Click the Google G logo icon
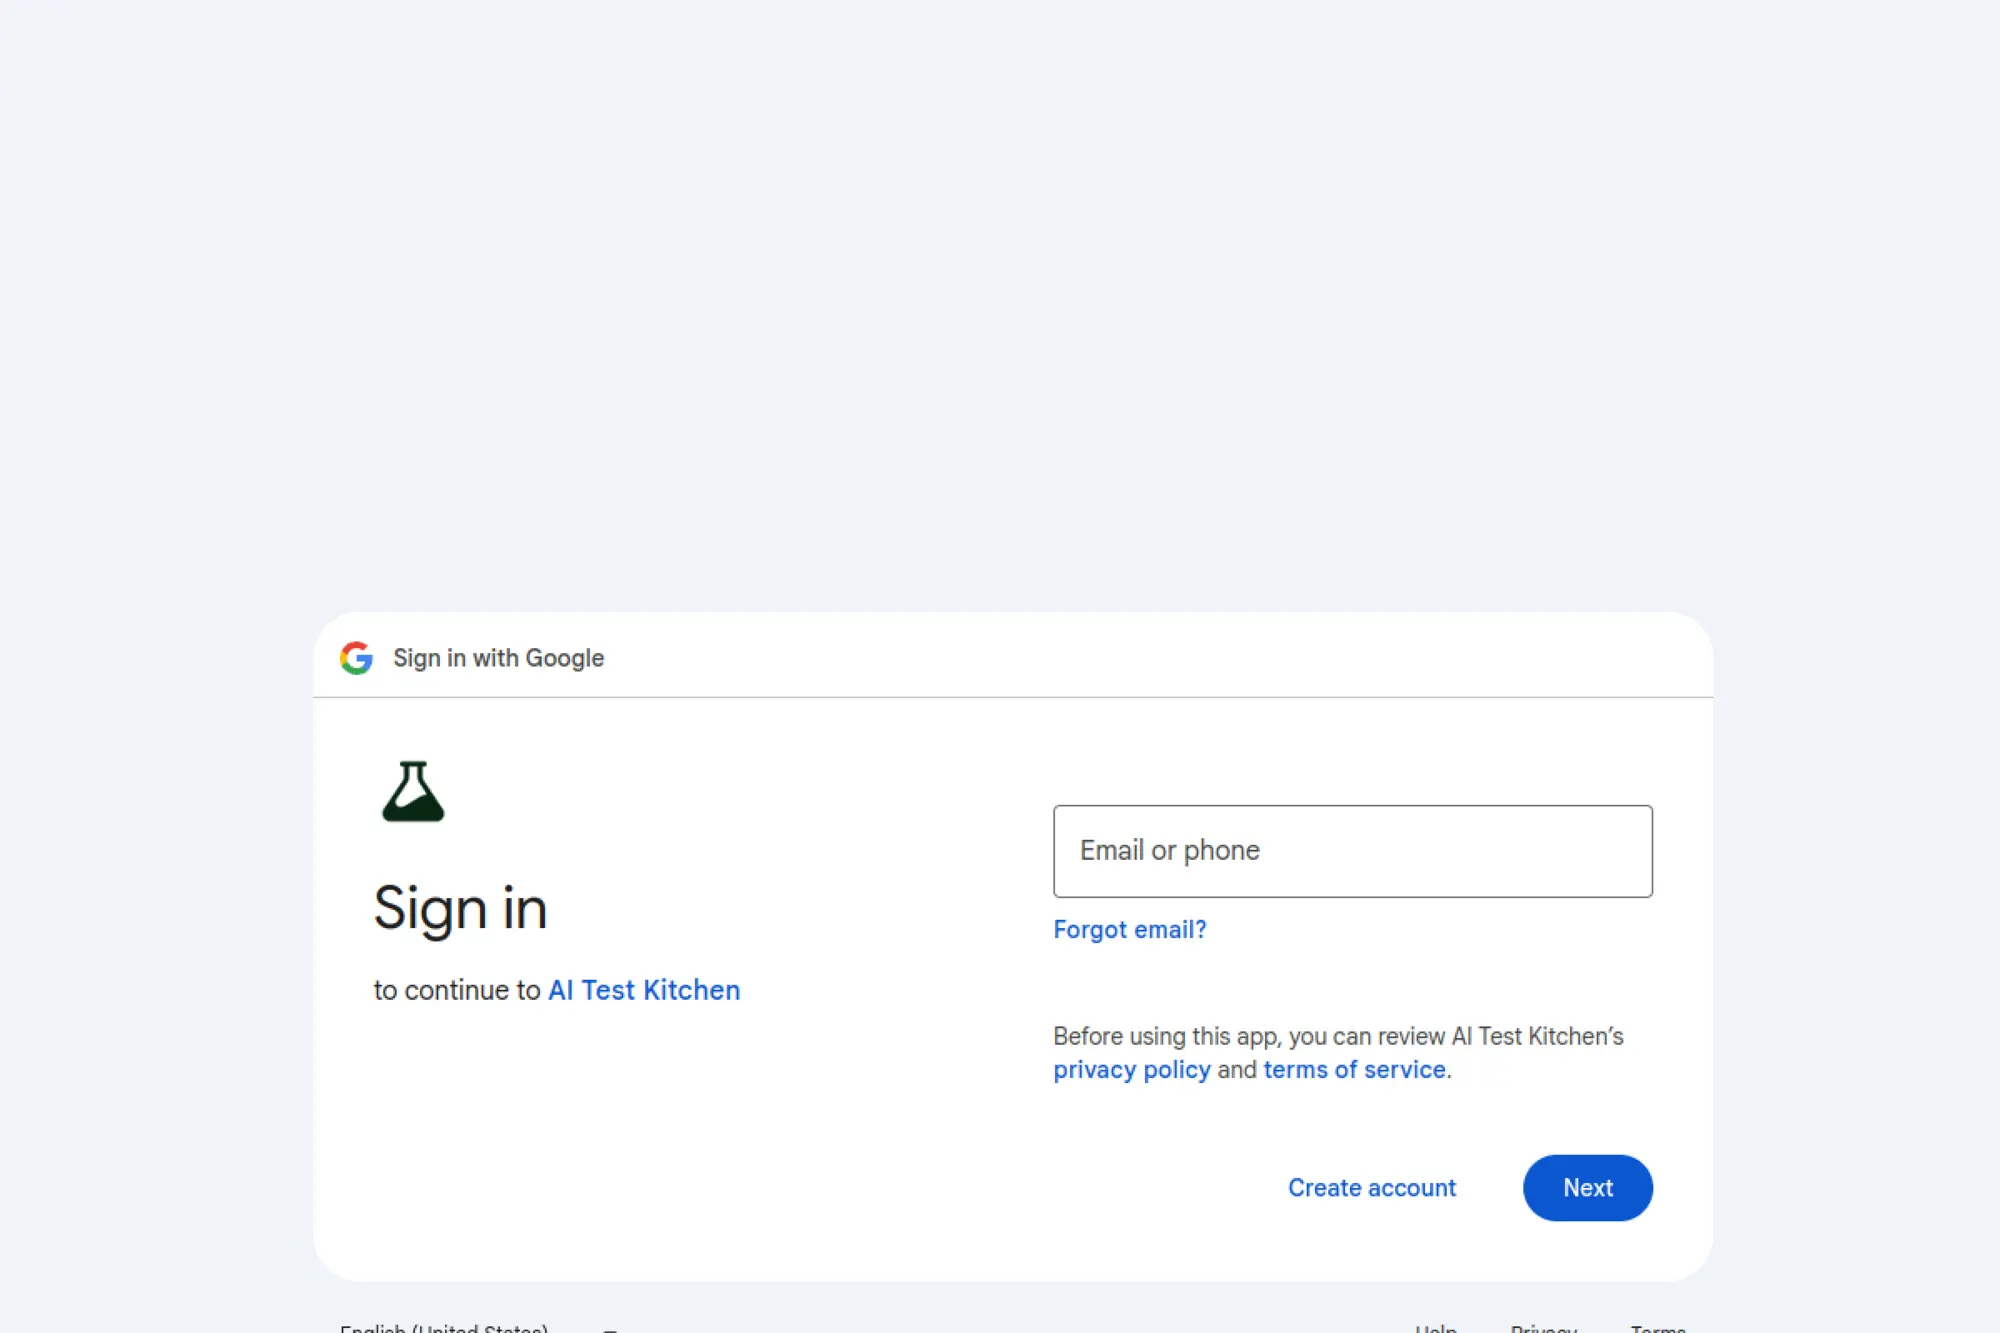 tap(357, 657)
